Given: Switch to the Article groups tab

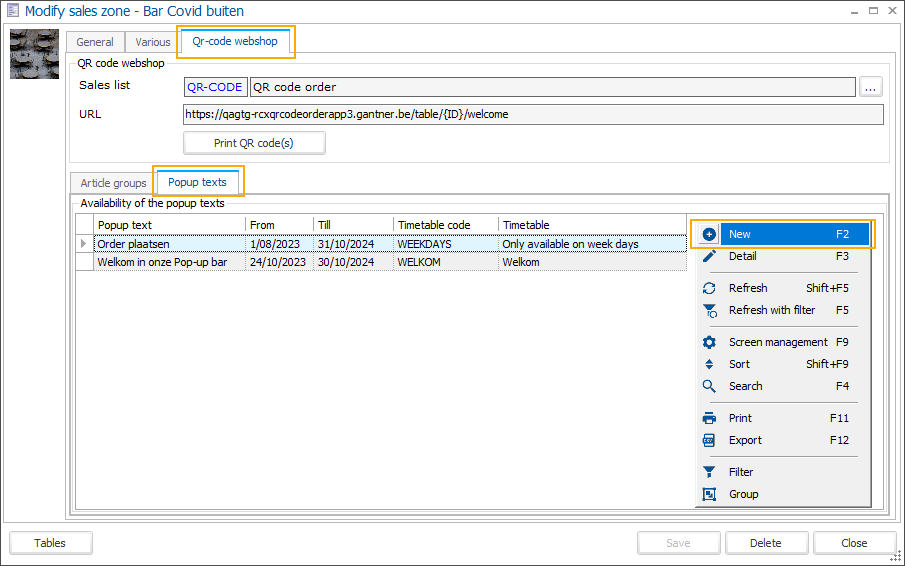Looking at the screenshot, I should point(113,183).
